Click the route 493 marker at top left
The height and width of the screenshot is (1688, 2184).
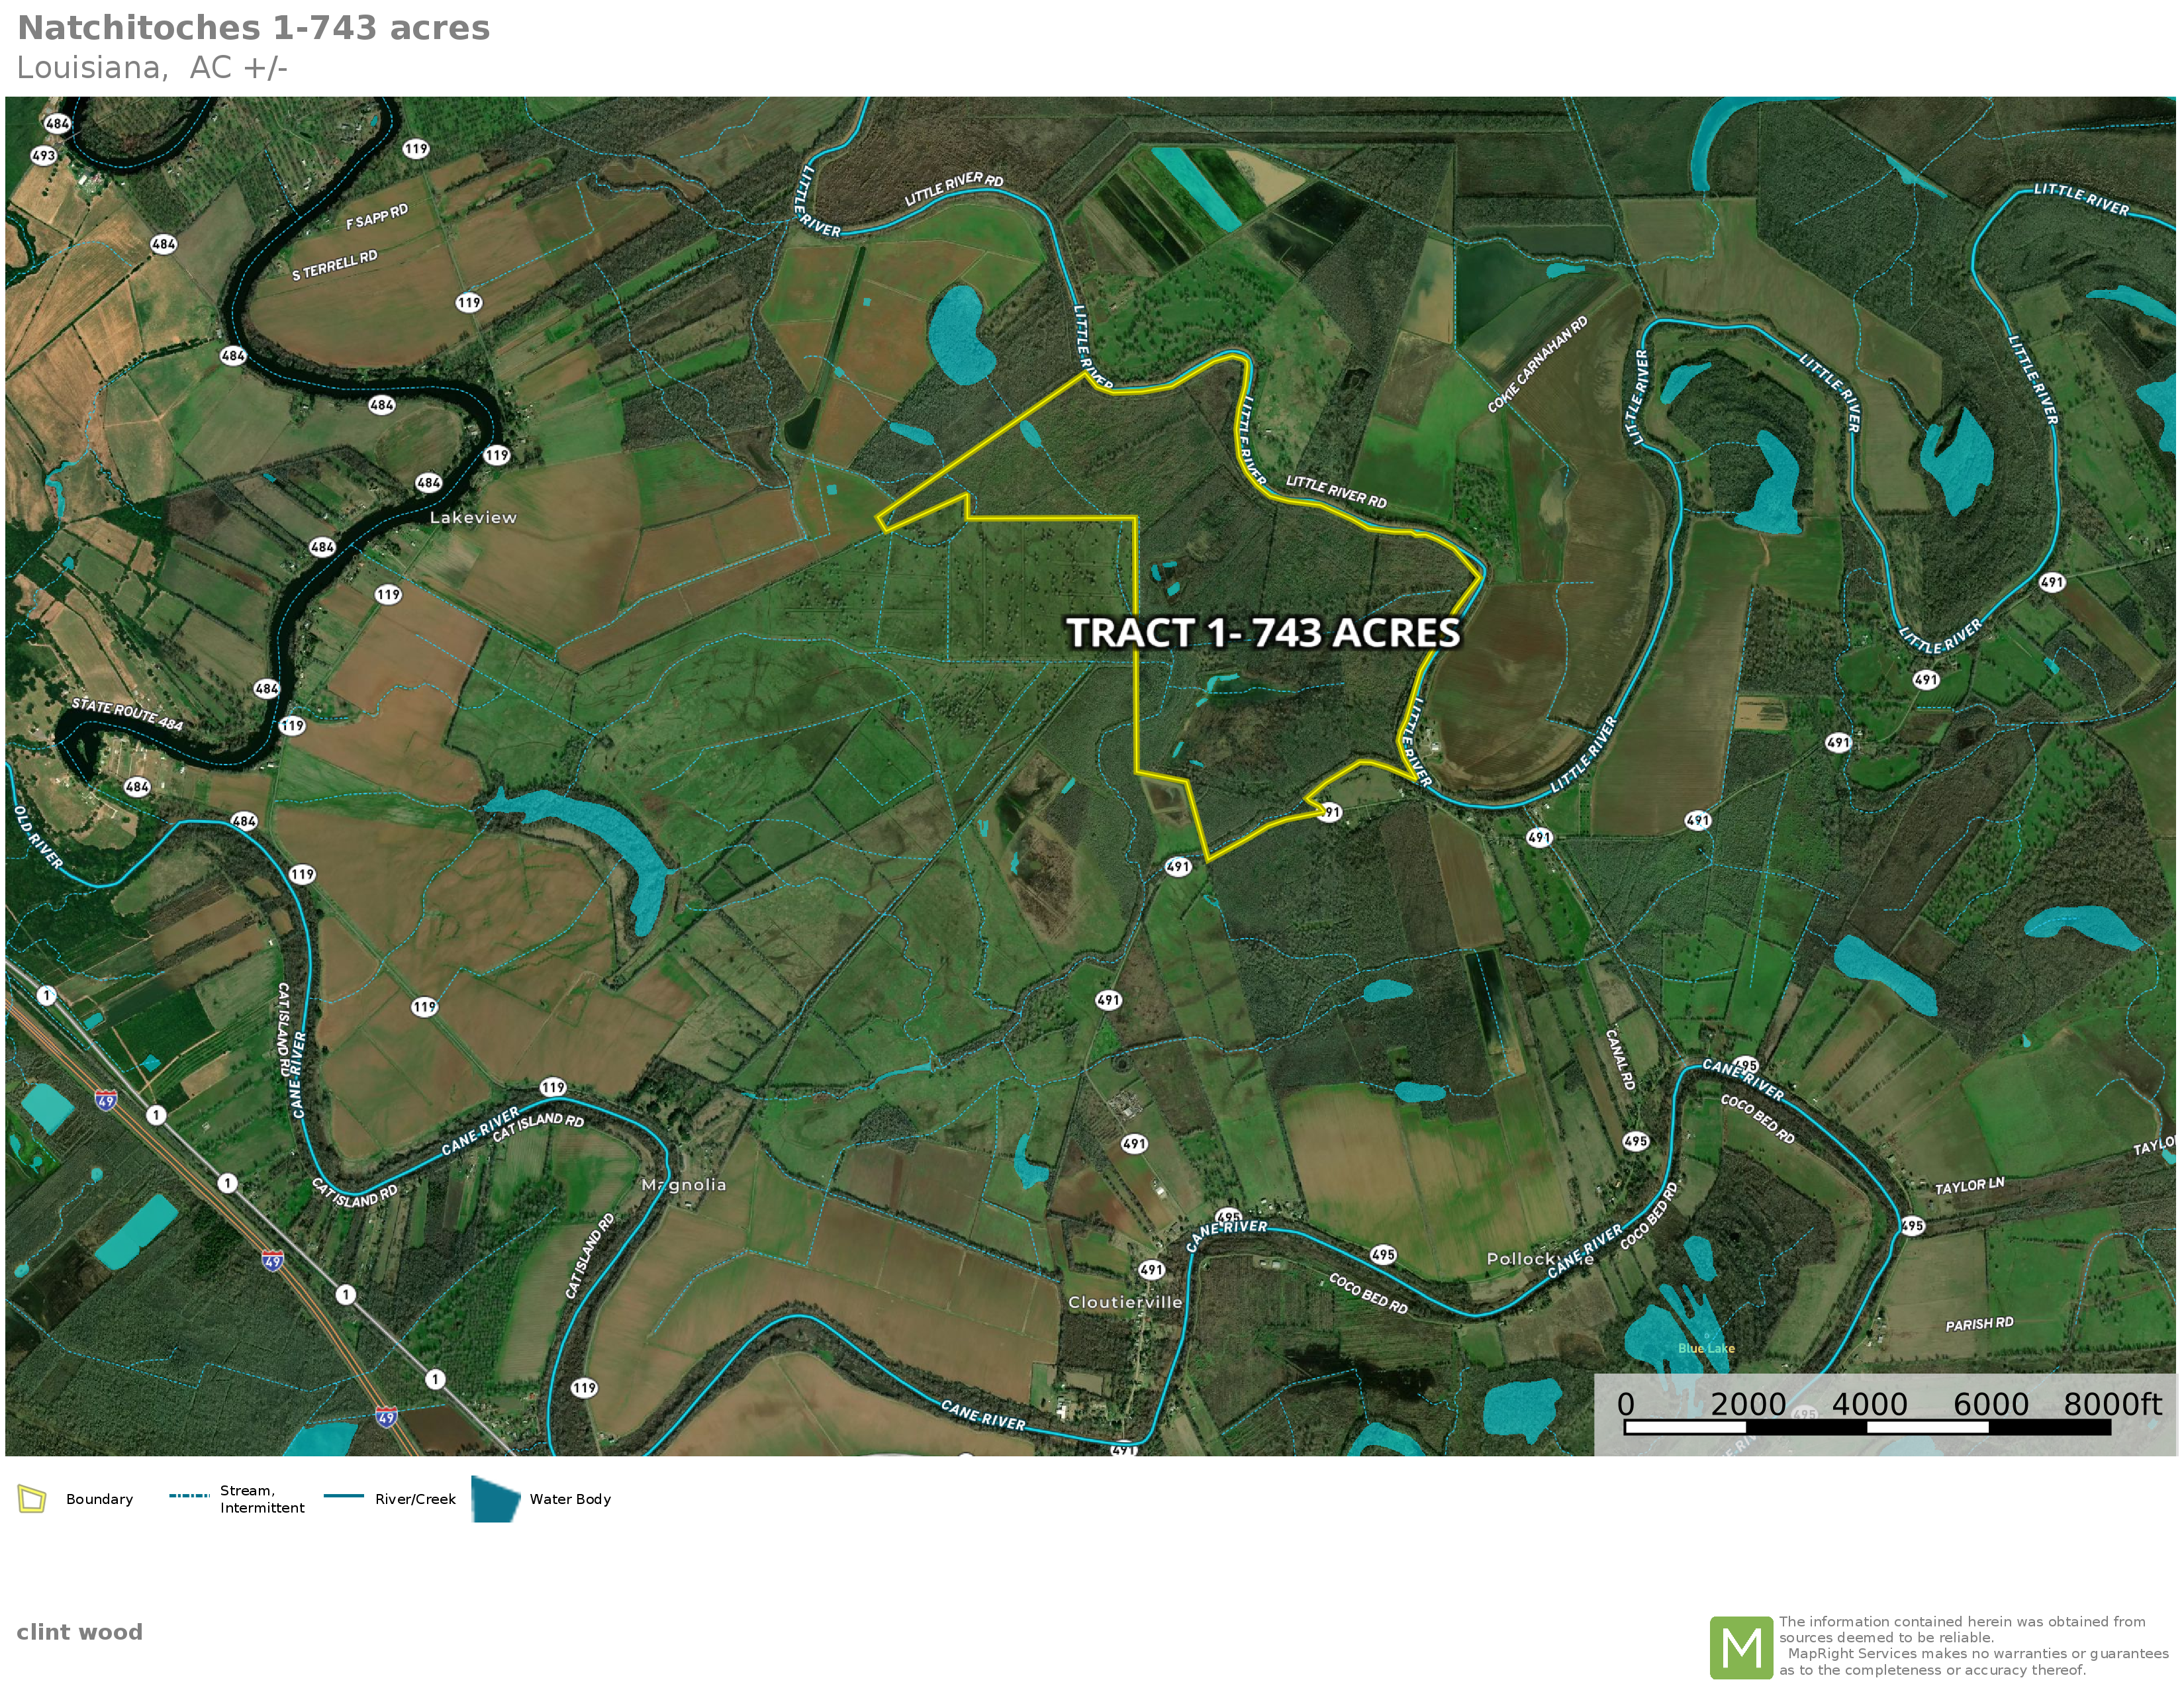(43, 155)
